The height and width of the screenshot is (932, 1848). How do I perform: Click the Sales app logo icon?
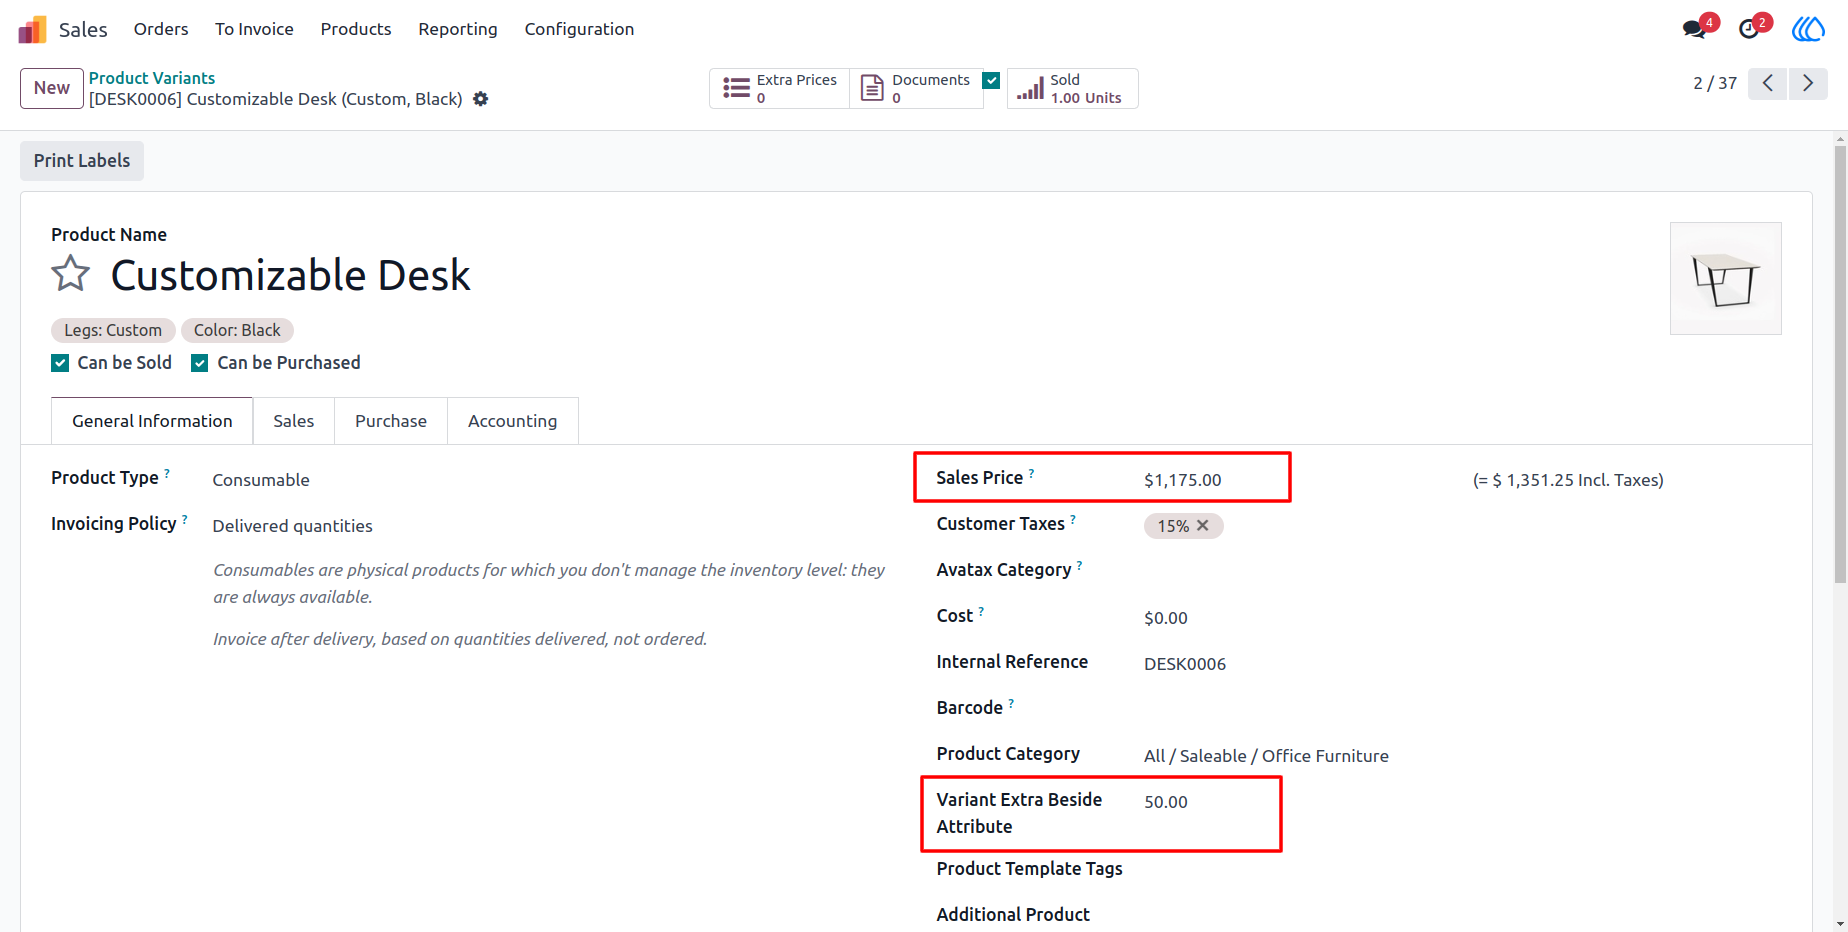pos(32,30)
